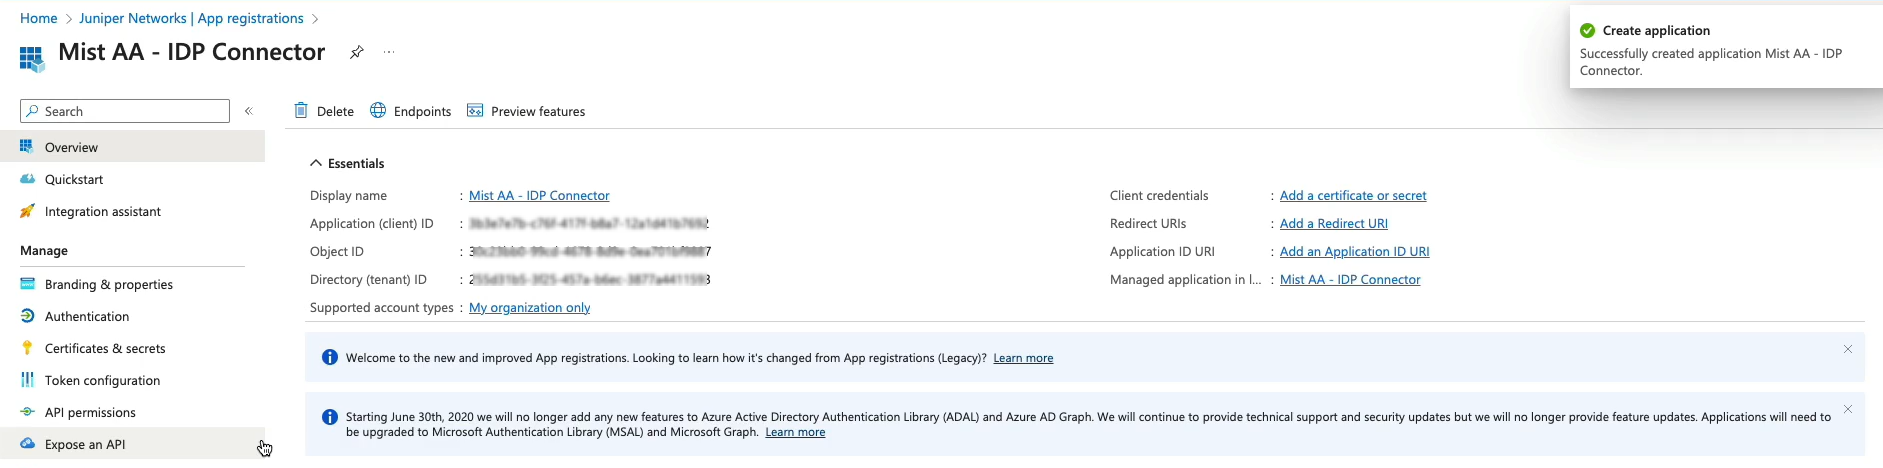Screen dimensions: 1883x468
Task: Select Integration assistant in sidebar
Action: (x=102, y=211)
